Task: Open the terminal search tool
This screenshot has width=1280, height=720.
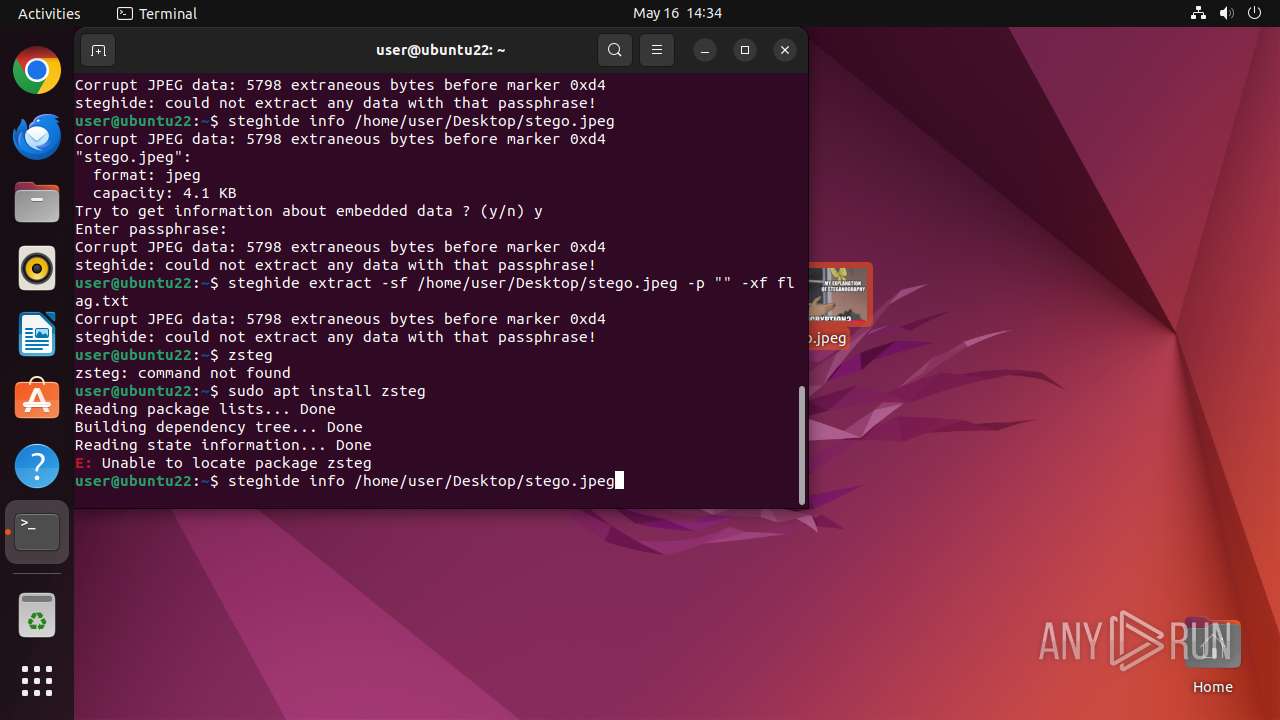Action: (615, 50)
